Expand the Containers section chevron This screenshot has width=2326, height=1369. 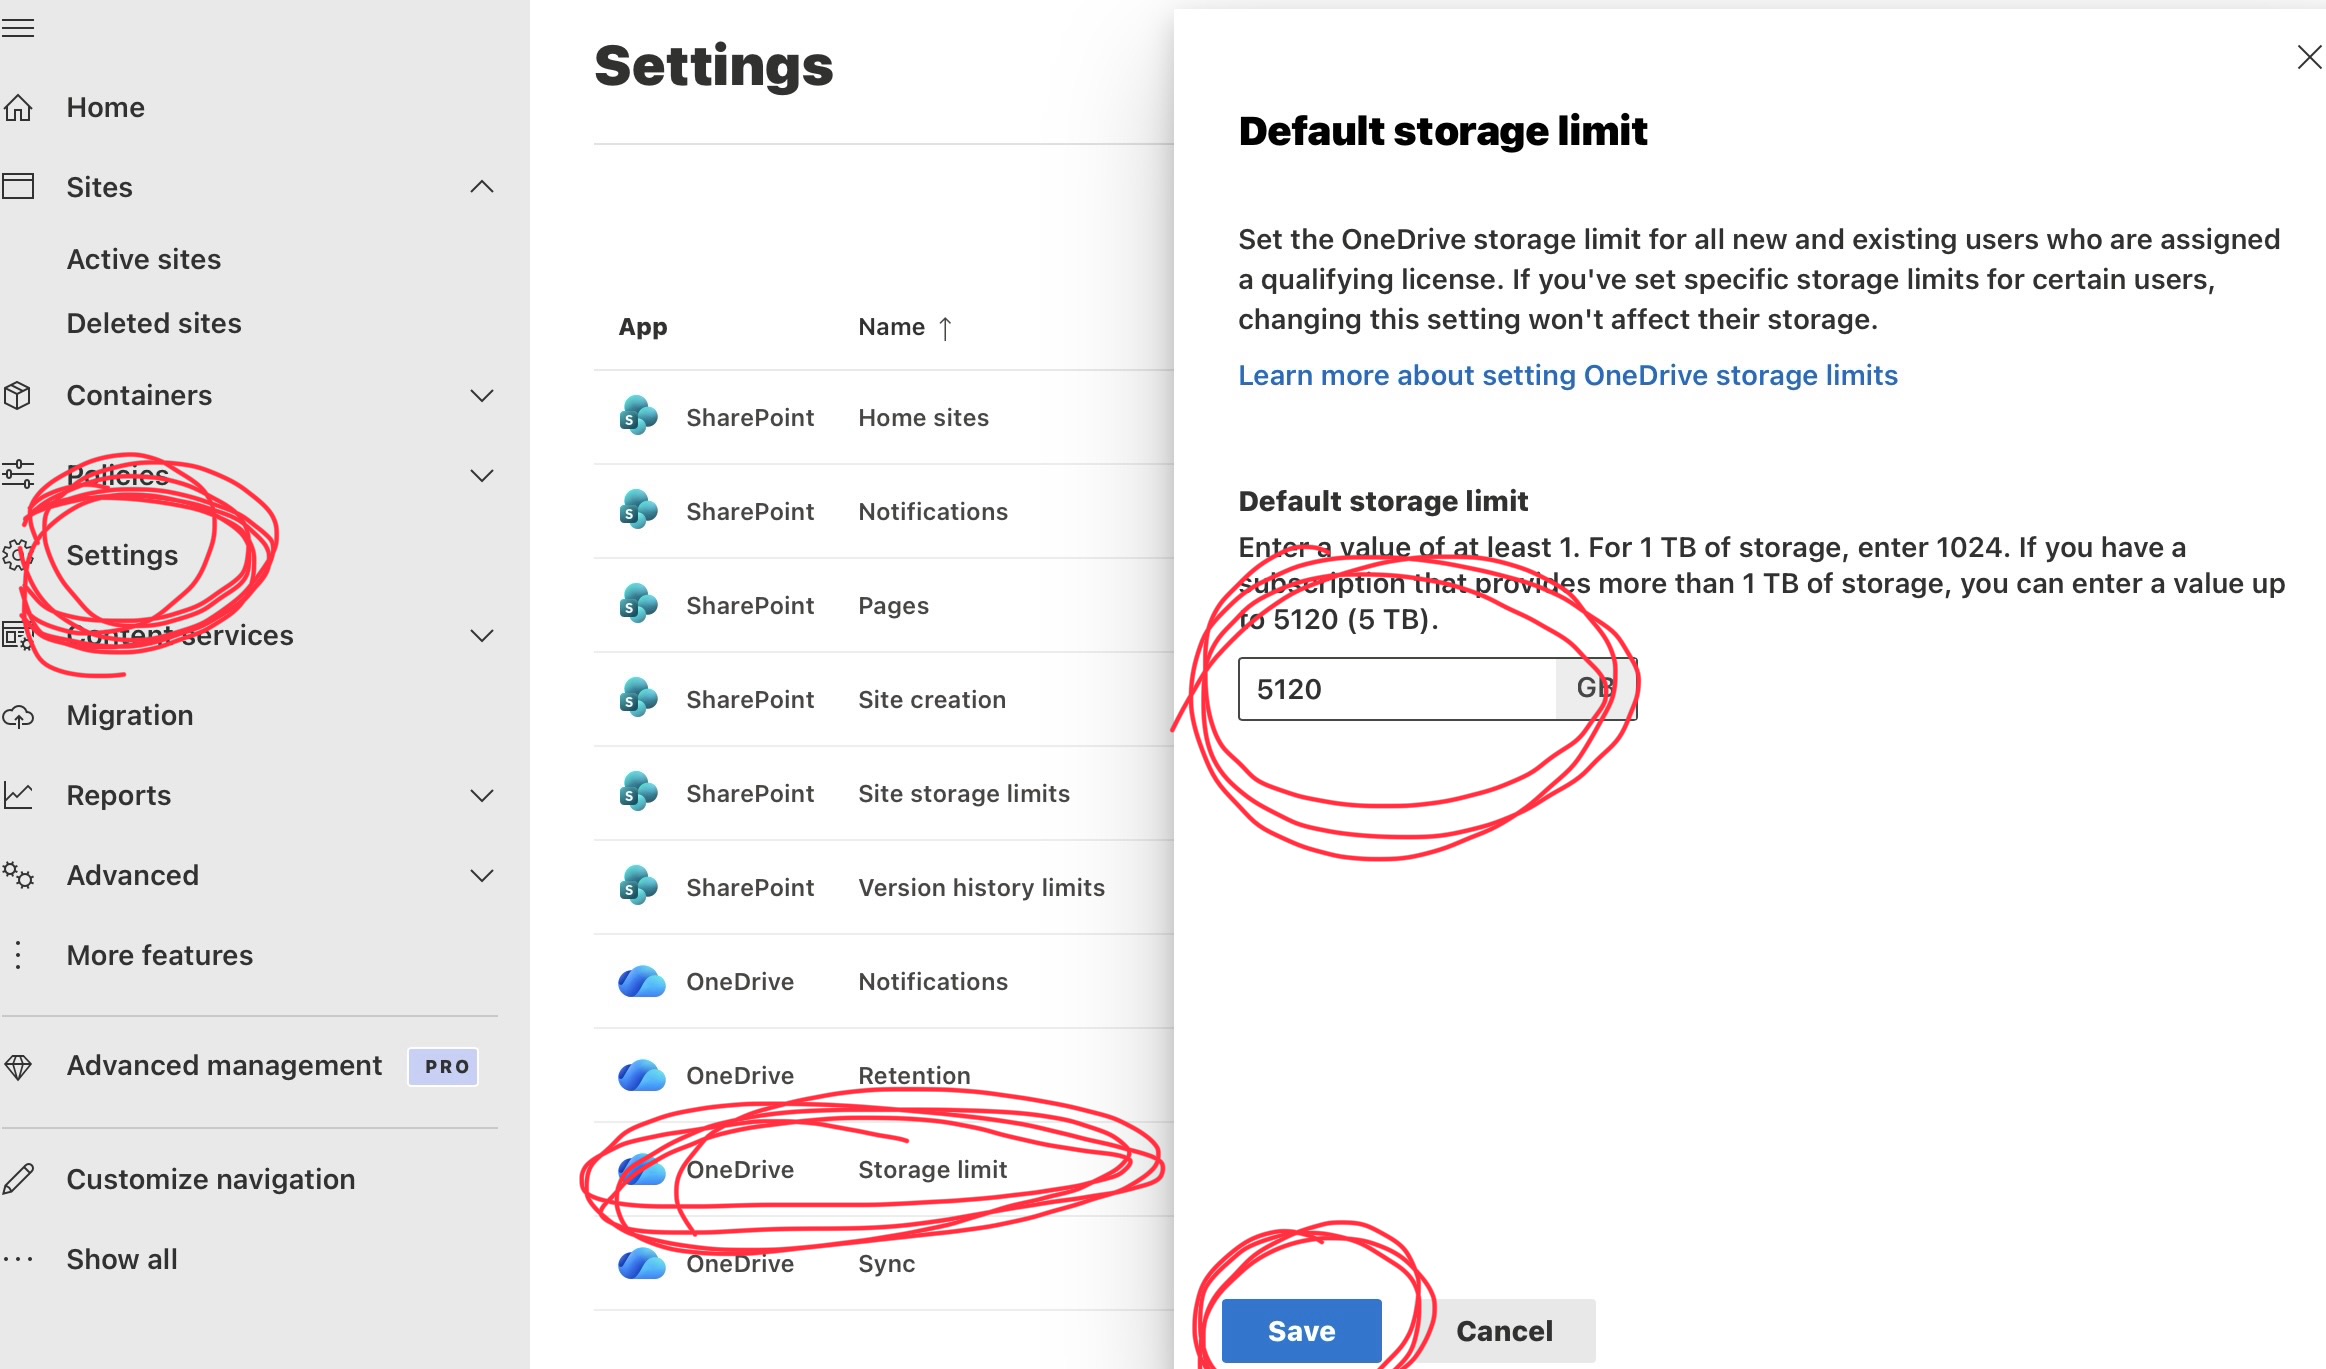tap(482, 395)
